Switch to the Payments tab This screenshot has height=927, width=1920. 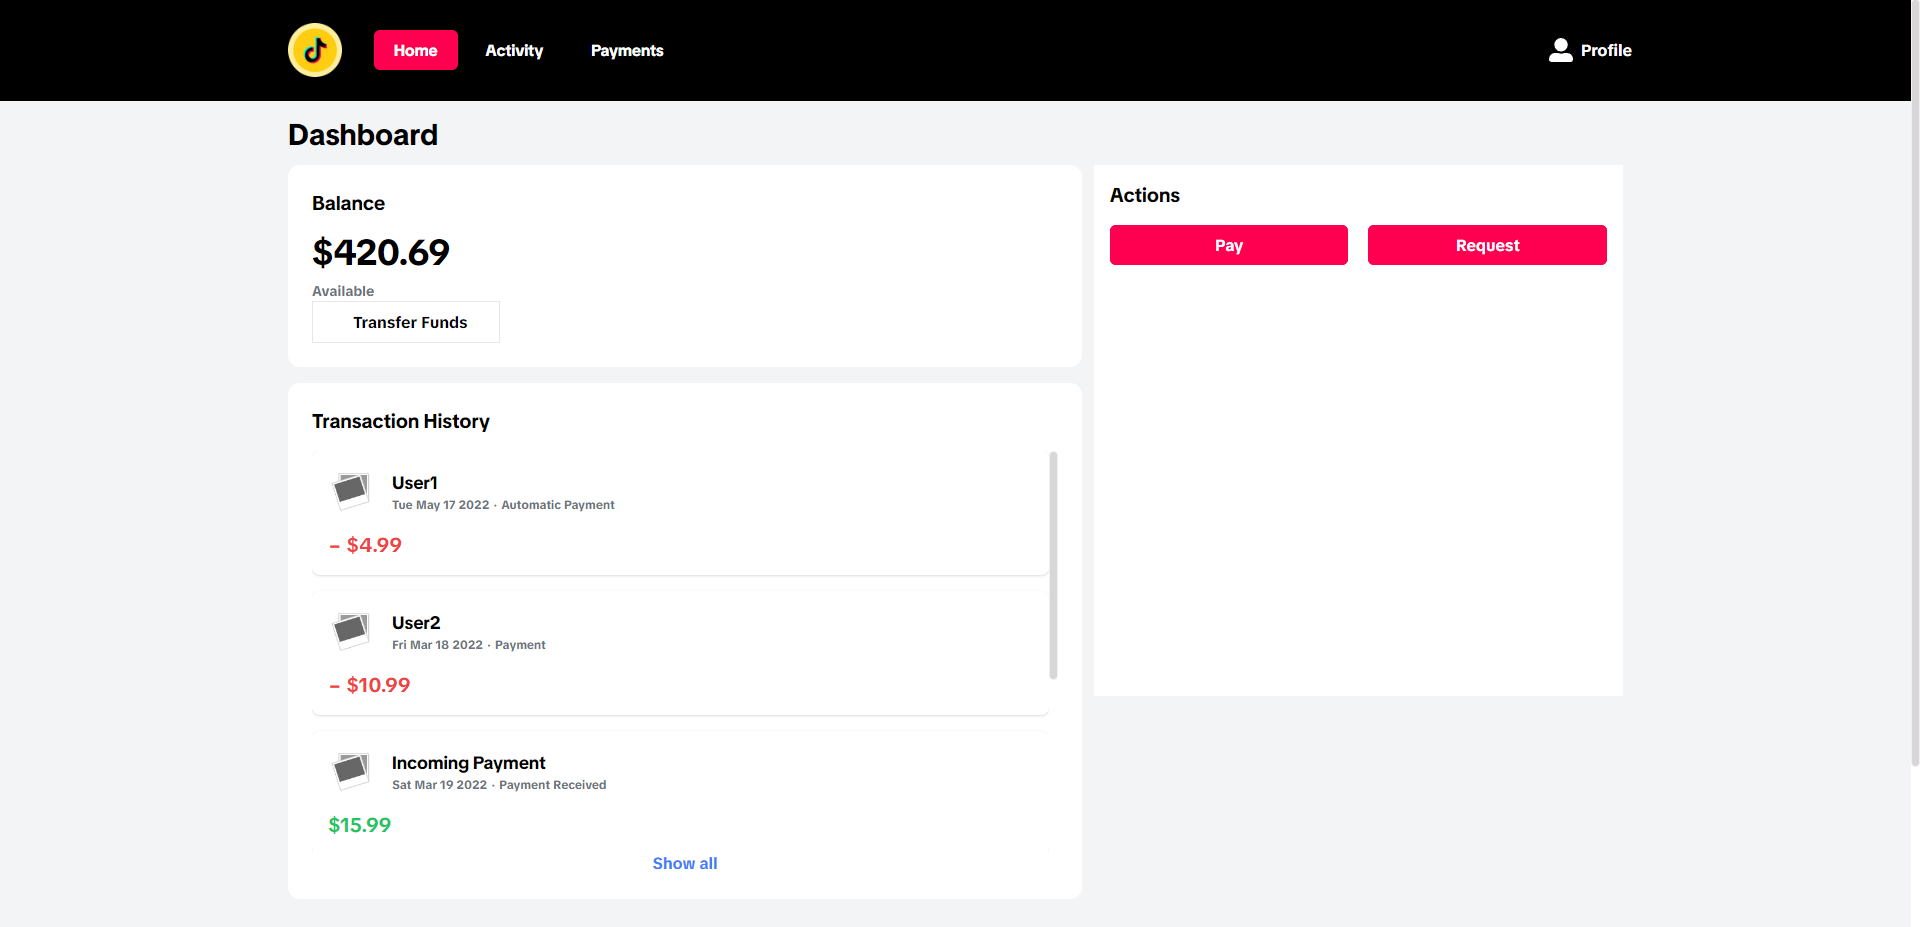(x=627, y=50)
